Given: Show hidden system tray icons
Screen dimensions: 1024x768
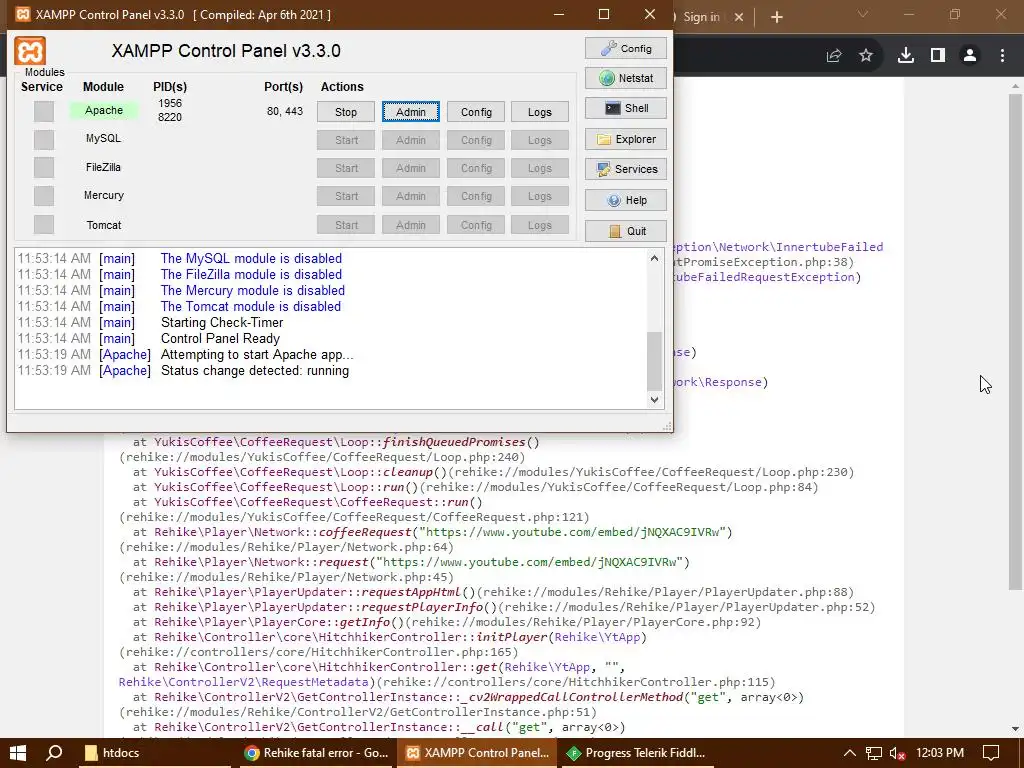Looking at the screenshot, I should coord(849,753).
